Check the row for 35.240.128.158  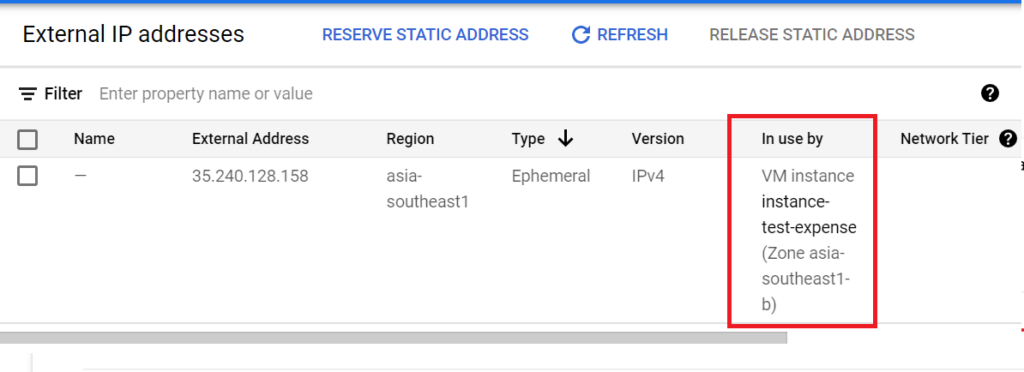(x=27, y=176)
